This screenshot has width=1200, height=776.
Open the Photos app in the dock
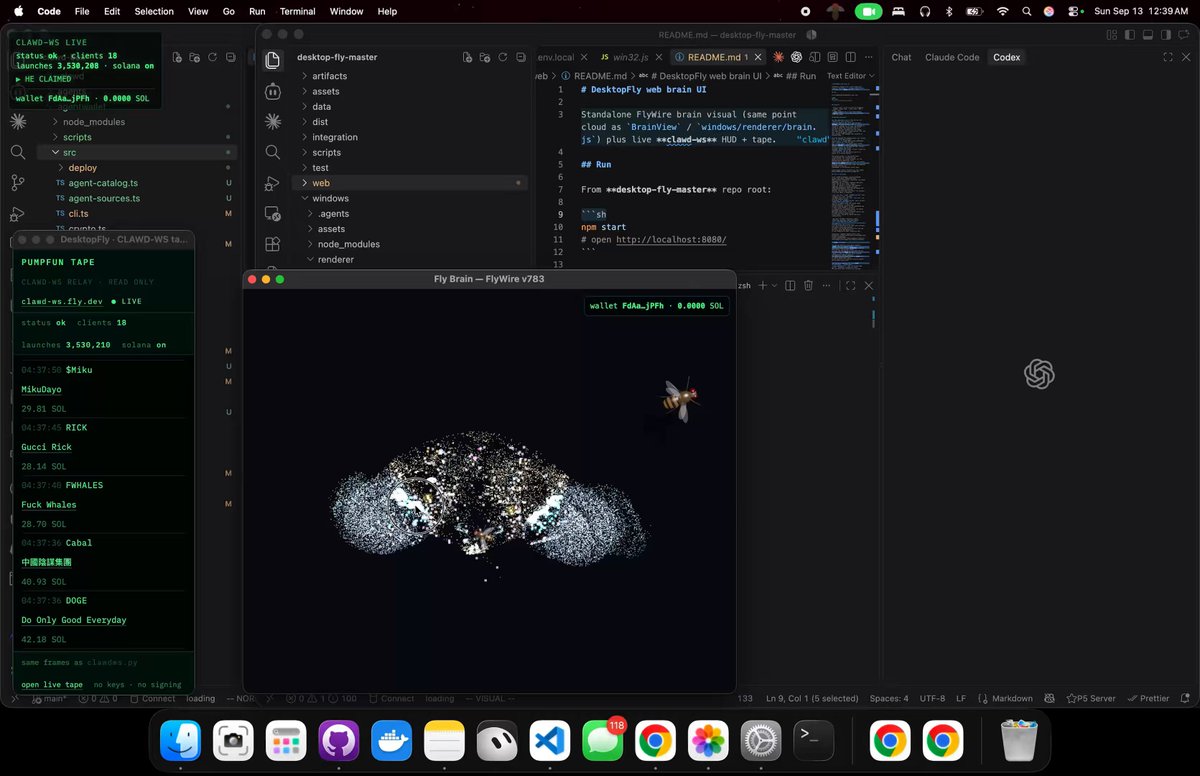(708, 741)
